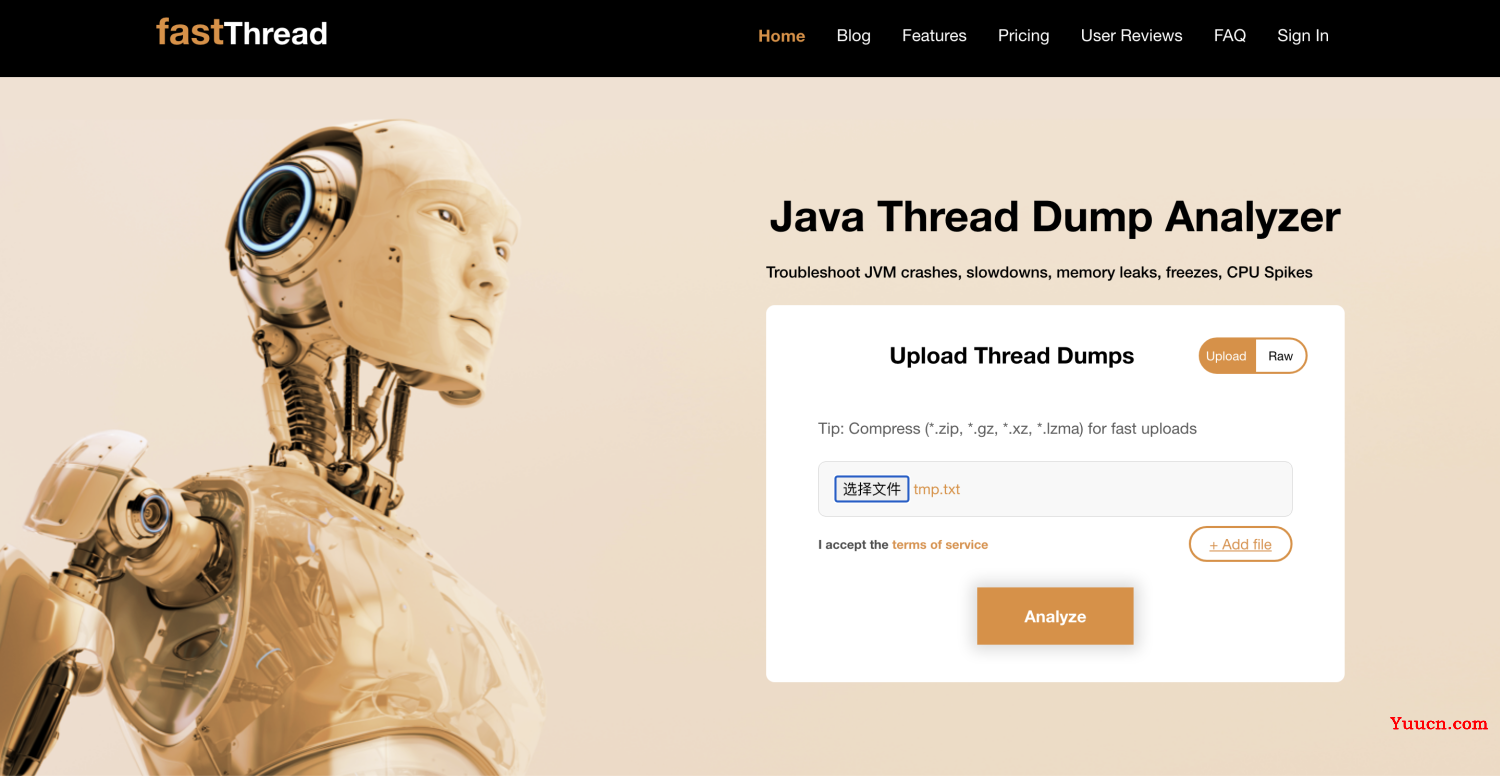1500x778 pixels.
Task: Click empty area of the file input box
Action: pyautogui.click(x=1125, y=489)
